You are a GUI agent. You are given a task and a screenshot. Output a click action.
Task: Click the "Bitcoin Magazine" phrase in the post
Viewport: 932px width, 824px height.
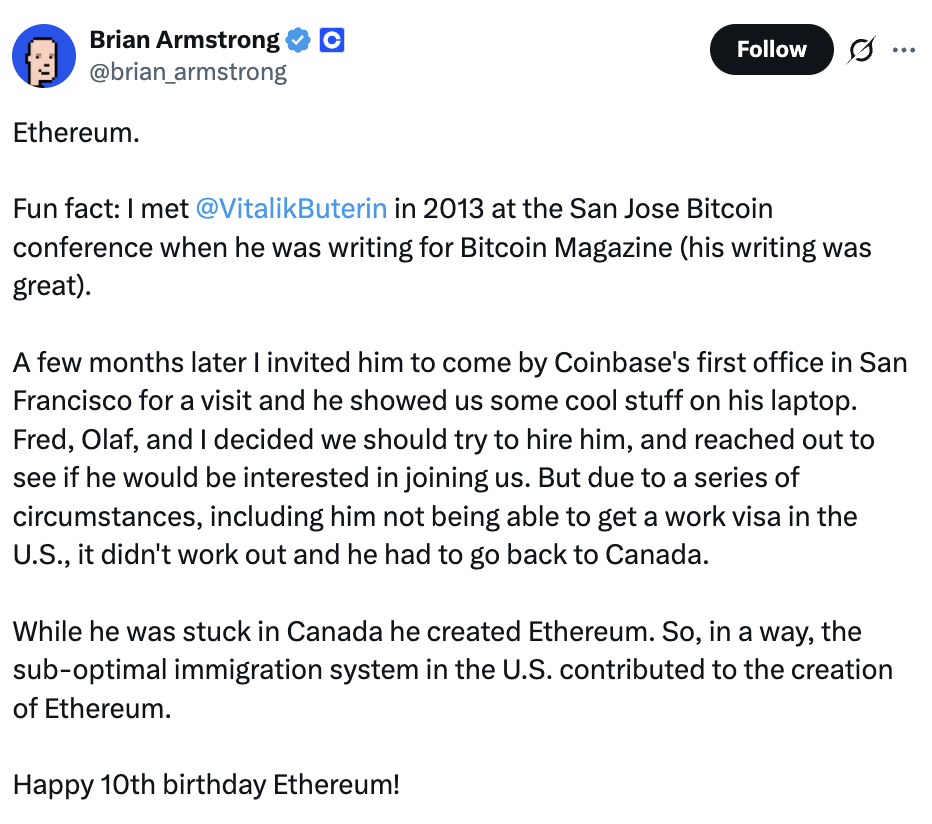566,248
